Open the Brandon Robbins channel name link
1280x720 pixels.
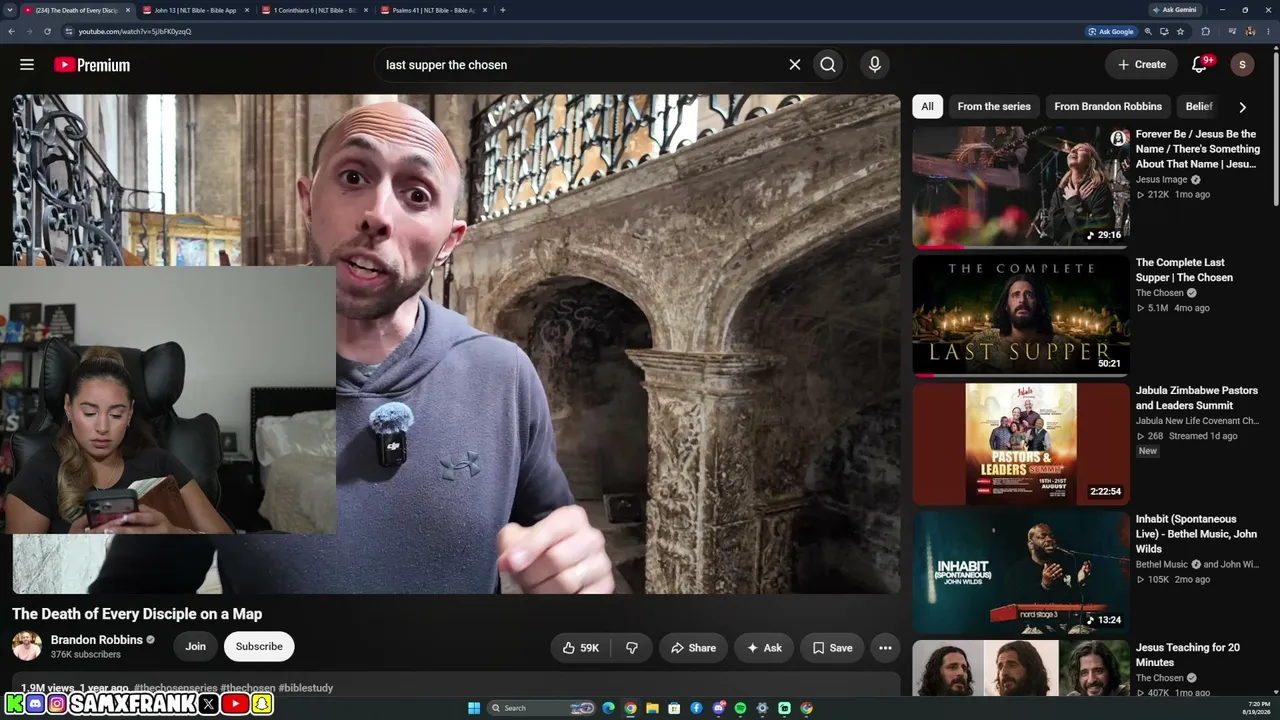pyautogui.click(x=97, y=640)
